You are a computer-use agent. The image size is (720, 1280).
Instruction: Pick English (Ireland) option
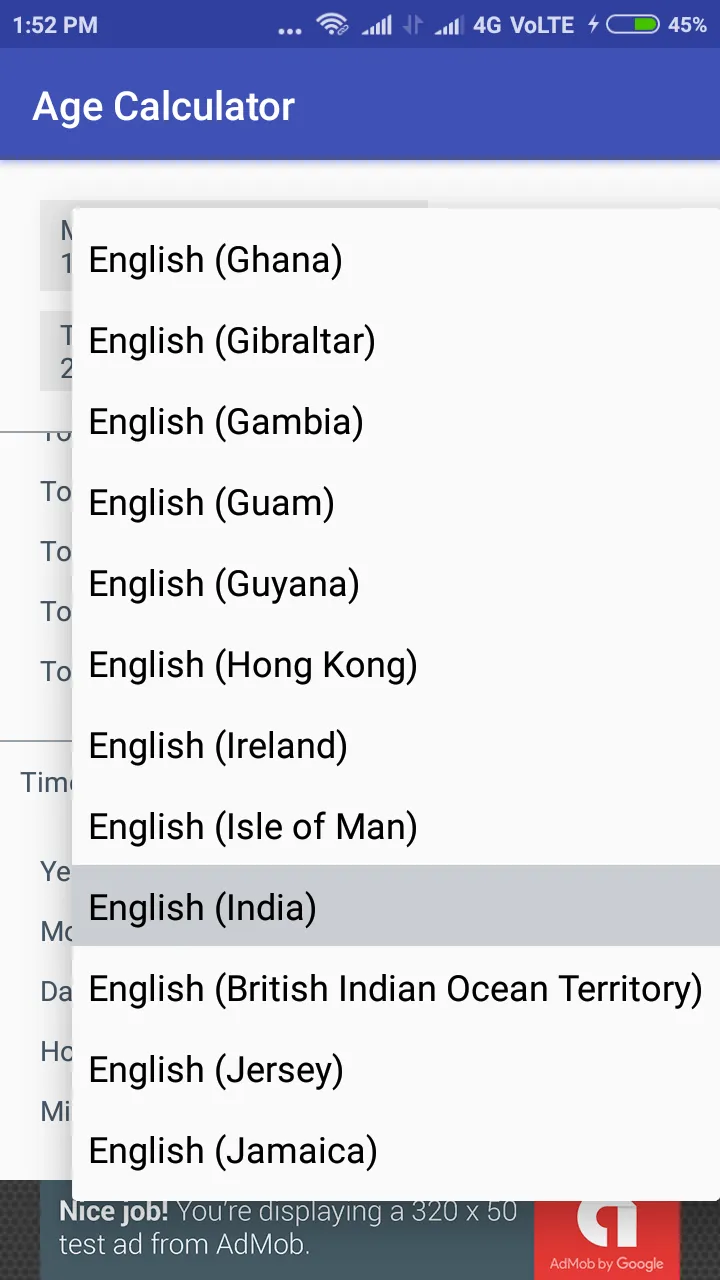tap(396, 746)
